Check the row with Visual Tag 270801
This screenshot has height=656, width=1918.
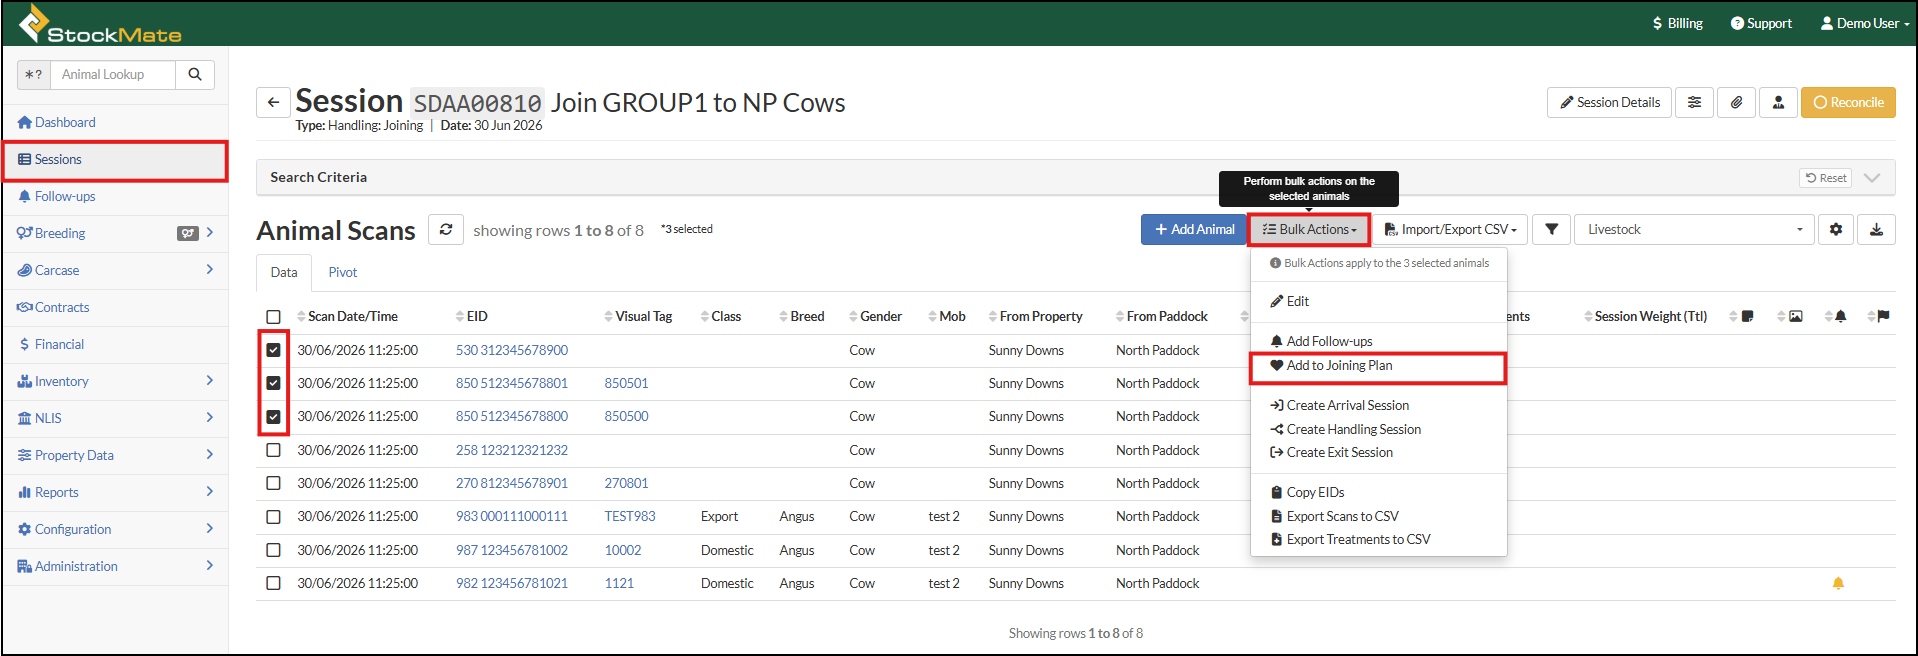(273, 483)
